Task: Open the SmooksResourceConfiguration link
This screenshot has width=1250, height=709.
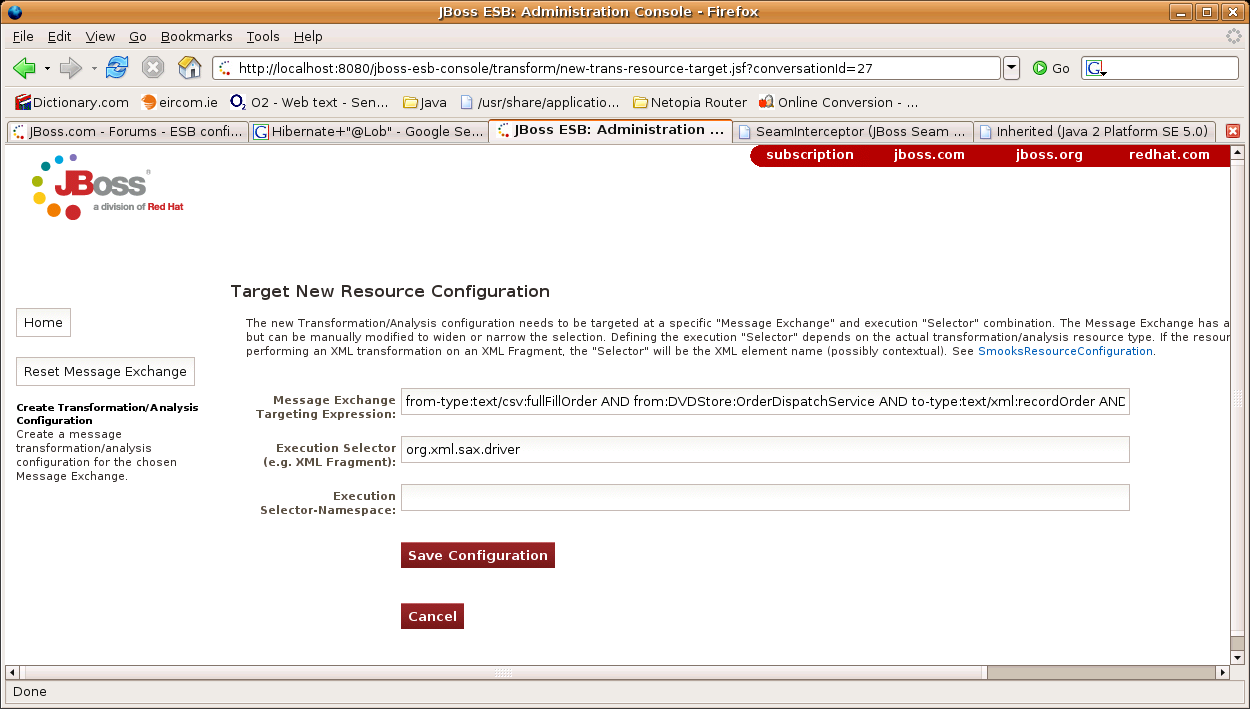Action: (x=1065, y=351)
